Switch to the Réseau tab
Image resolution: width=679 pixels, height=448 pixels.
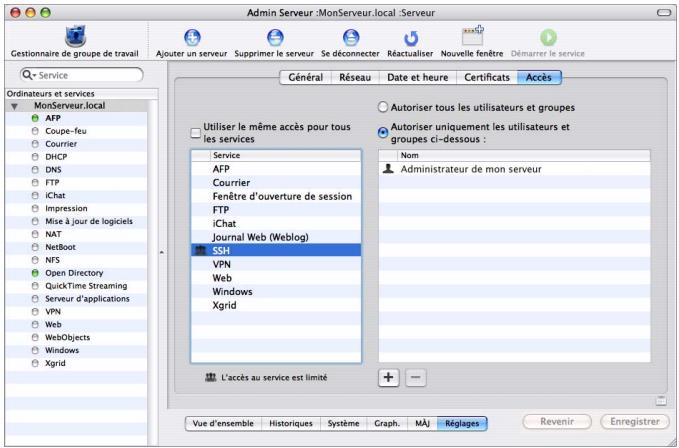click(x=355, y=77)
